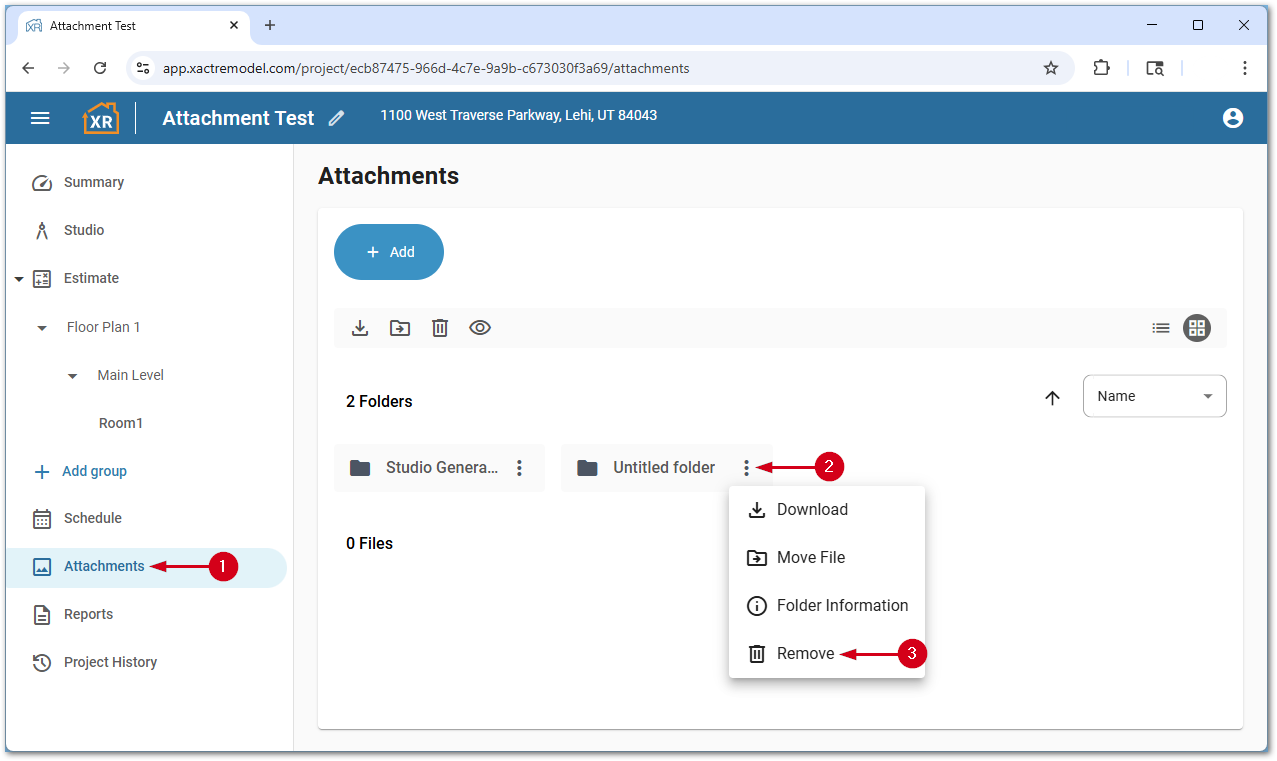Click the blue Add button

pyautogui.click(x=389, y=252)
